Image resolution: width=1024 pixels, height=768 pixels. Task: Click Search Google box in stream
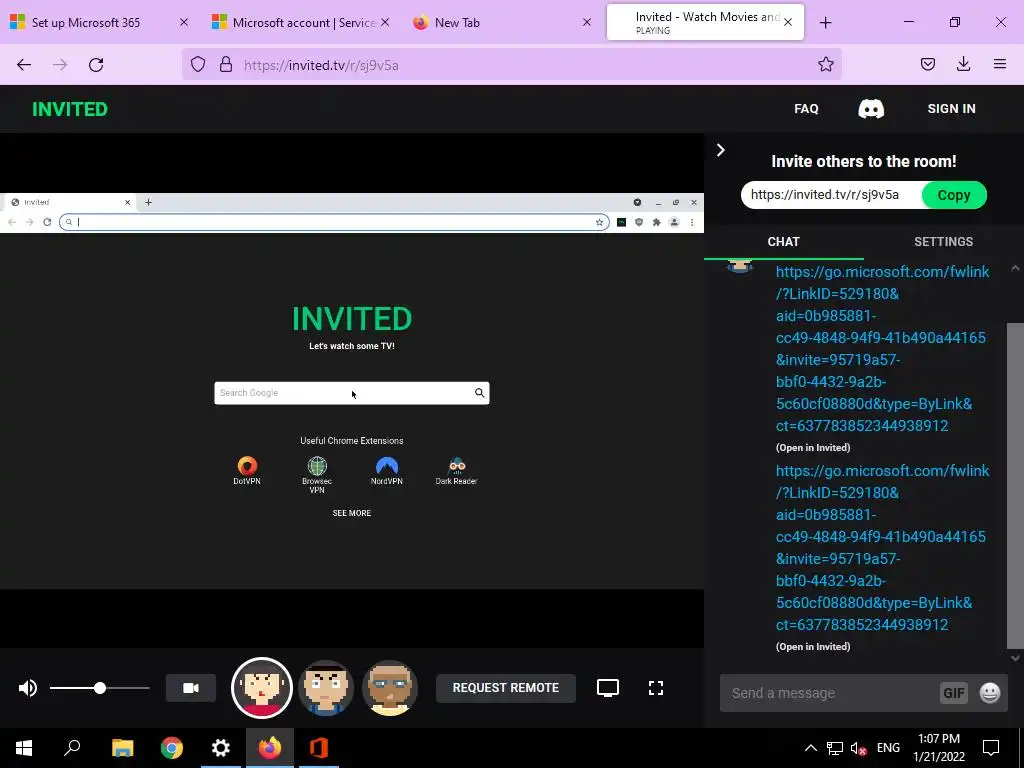(351, 393)
